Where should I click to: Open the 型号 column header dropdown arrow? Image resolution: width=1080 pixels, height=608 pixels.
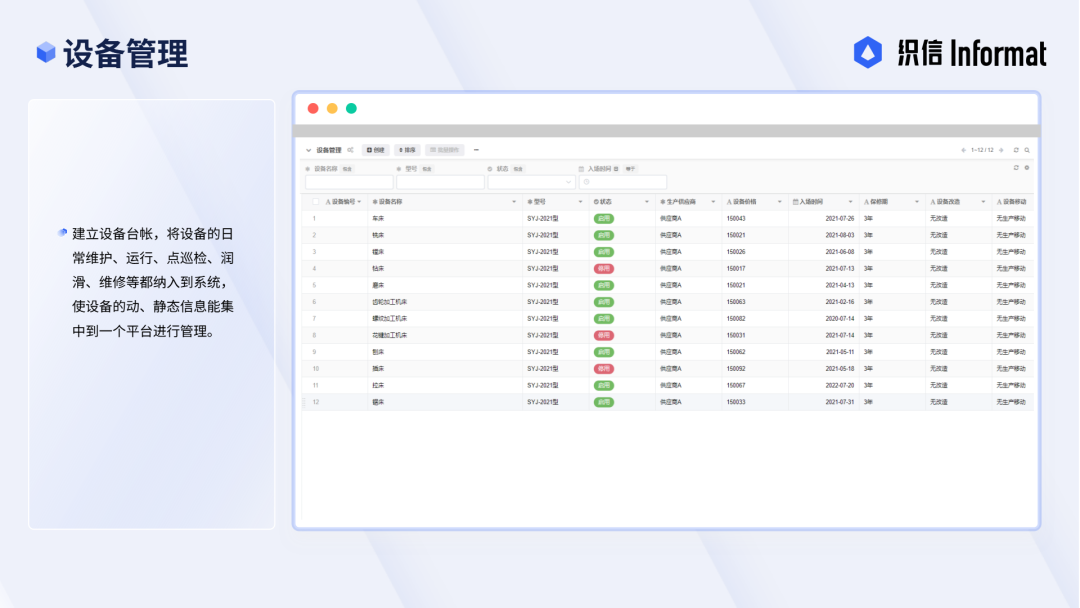pyautogui.click(x=580, y=202)
